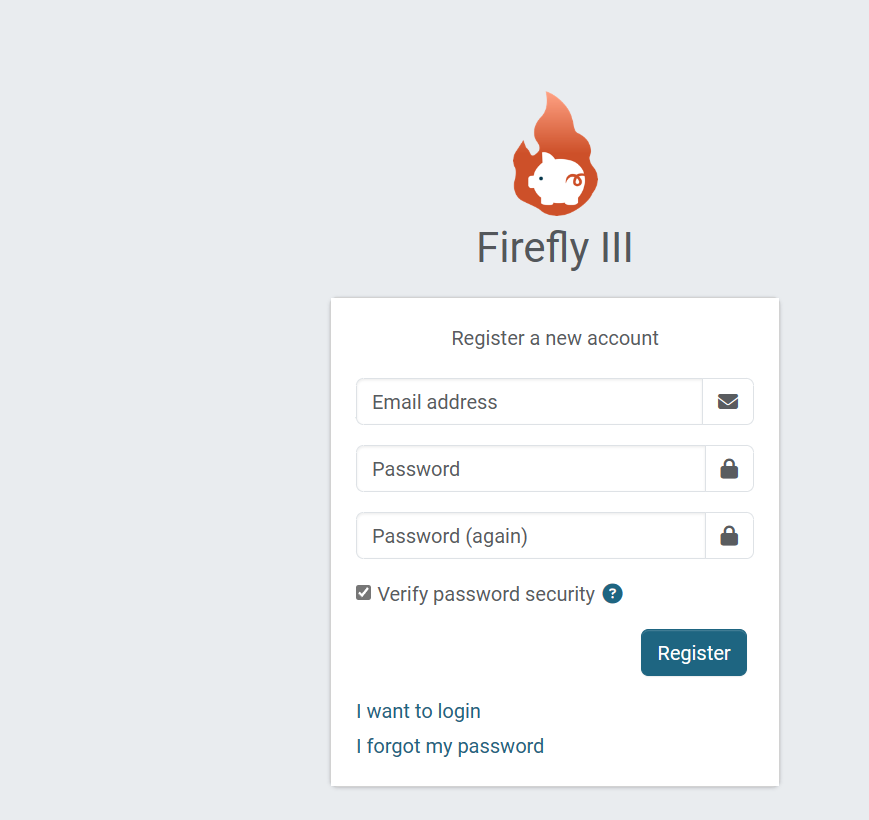Click lock icon next to Password (again)

(x=729, y=536)
